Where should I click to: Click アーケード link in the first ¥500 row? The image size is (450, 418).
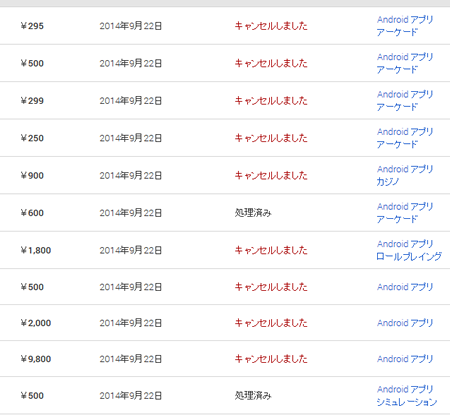pos(397,70)
